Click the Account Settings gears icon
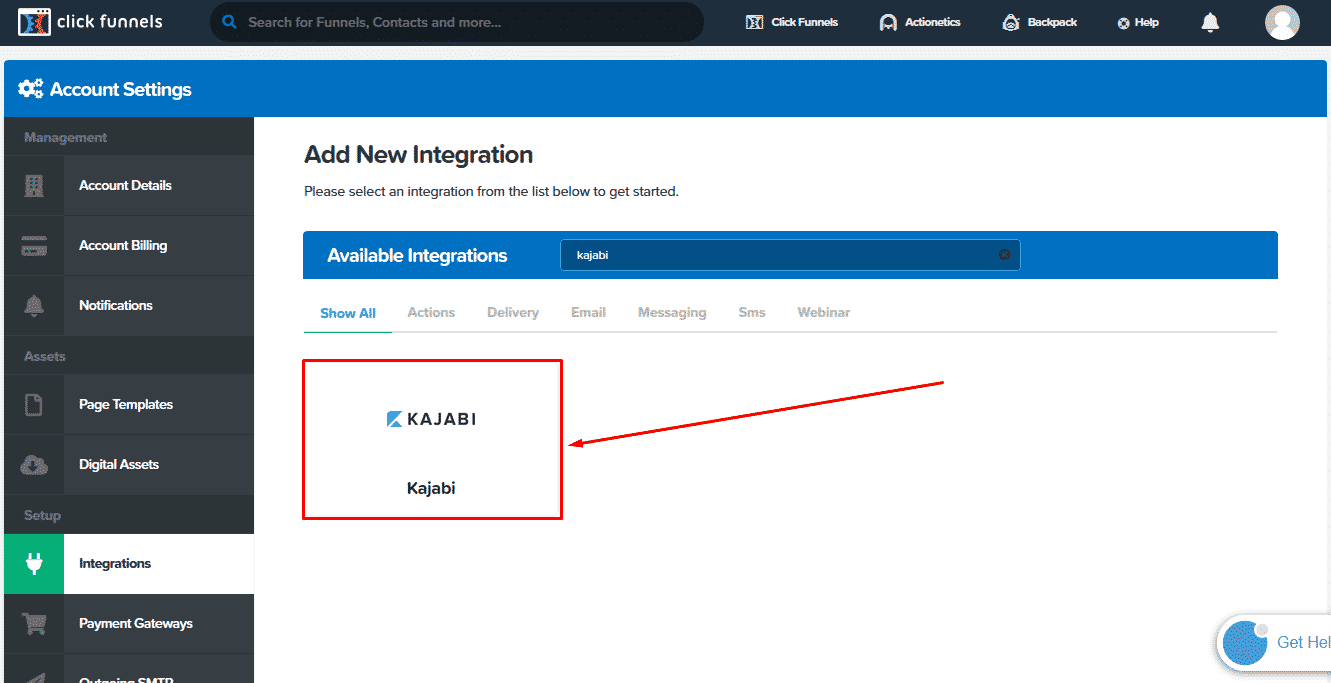Image resolution: width=1331 pixels, height=683 pixels. click(x=31, y=89)
